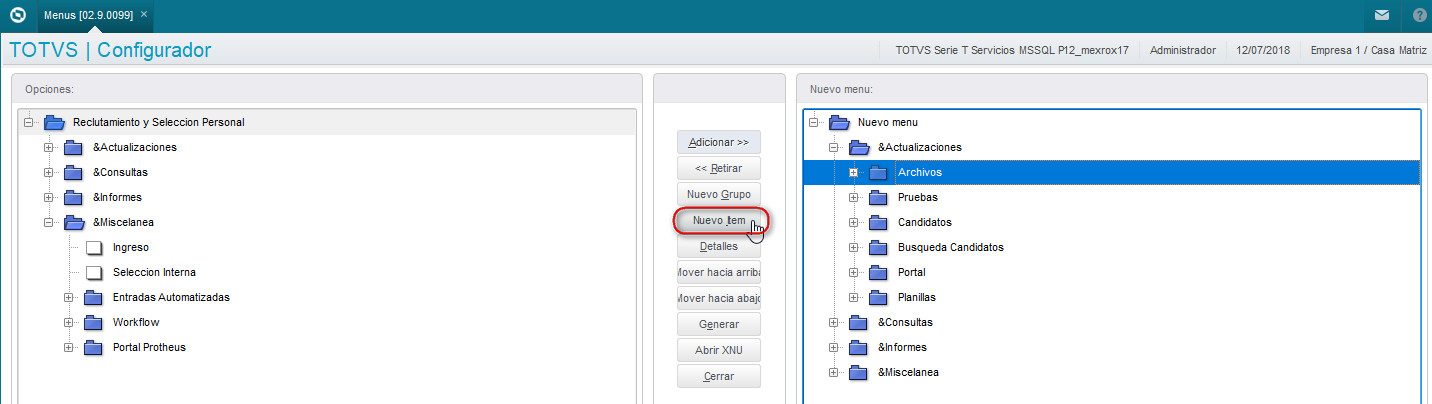This screenshot has height=404, width=1432.
Task: Expand &Informes in the Opciones tree
Action: tap(49, 197)
